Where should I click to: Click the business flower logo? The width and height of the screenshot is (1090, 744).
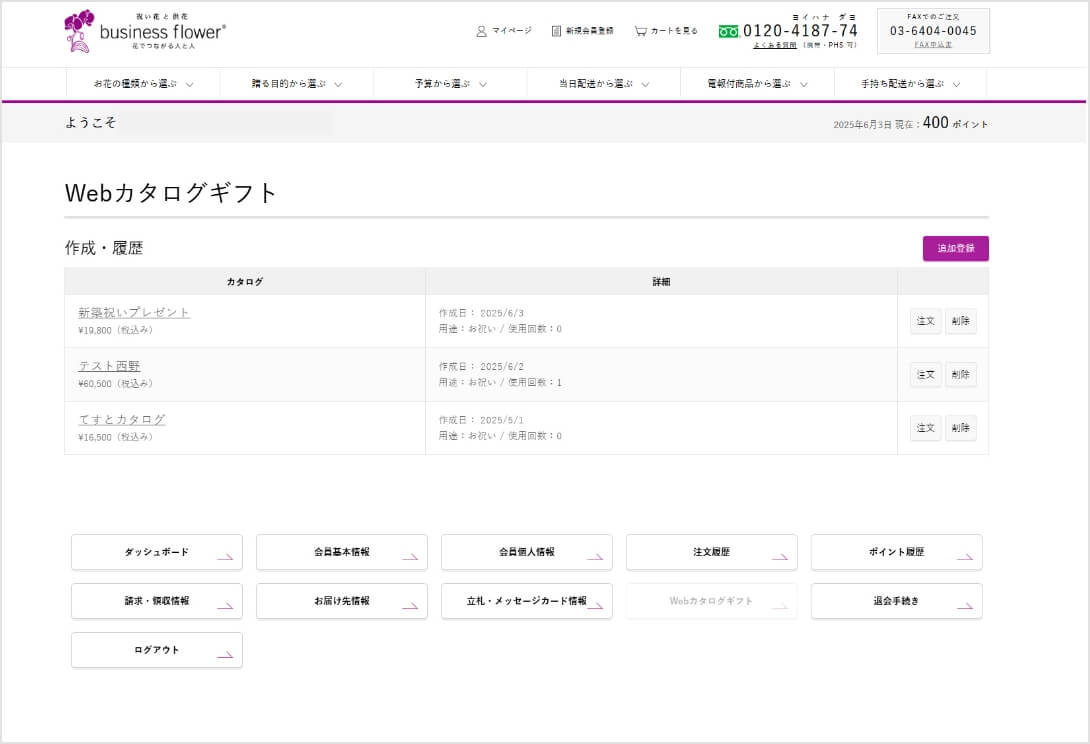[x=145, y=31]
